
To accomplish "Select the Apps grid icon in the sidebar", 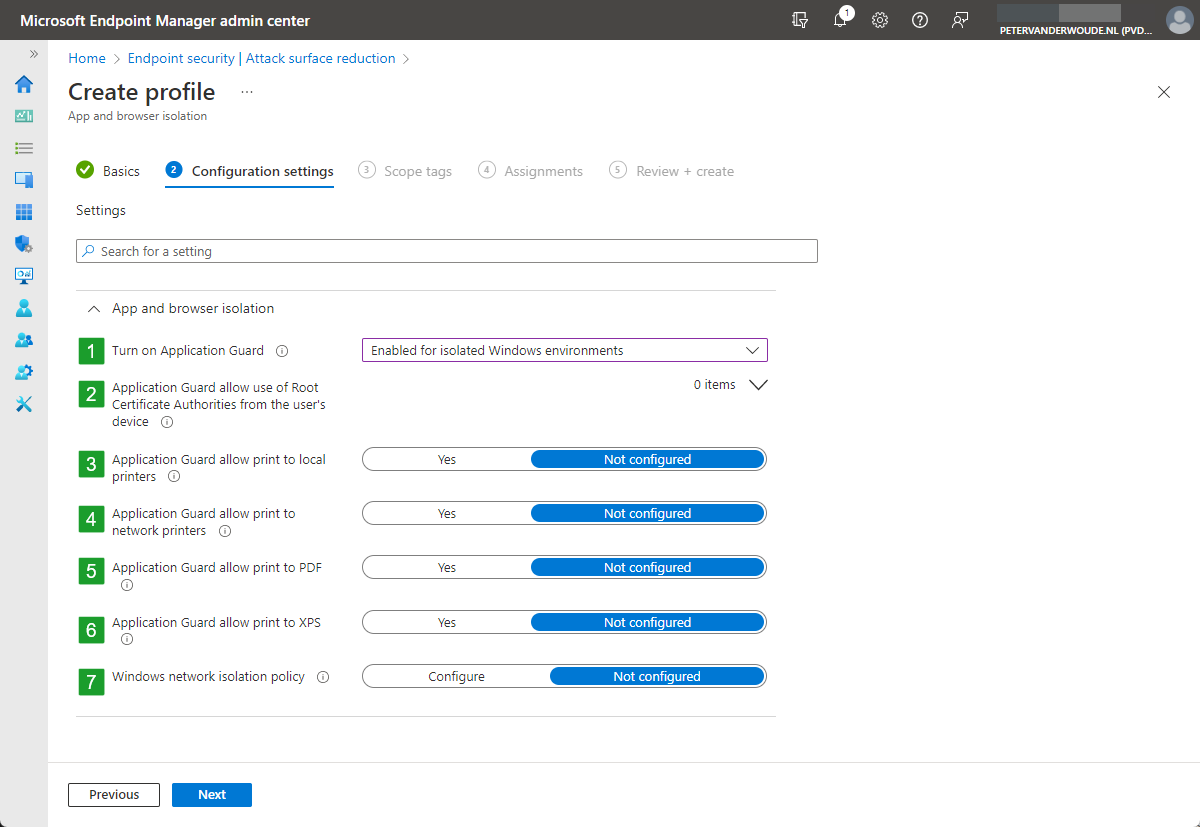I will [x=23, y=212].
